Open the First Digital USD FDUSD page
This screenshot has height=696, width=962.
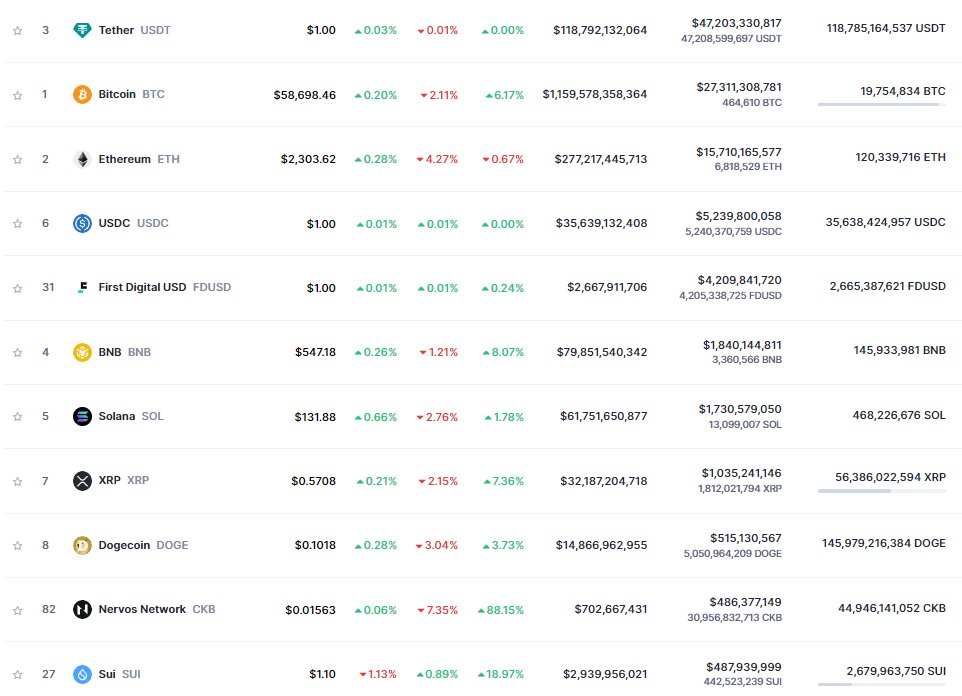pos(164,287)
